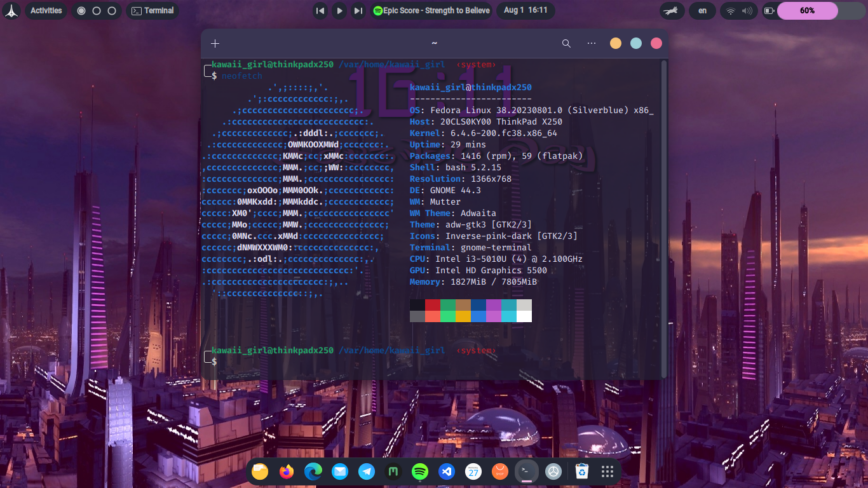Open Telegram from the dock
The width and height of the screenshot is (868, 488).
pyautogui.click(x=367, y=471)
